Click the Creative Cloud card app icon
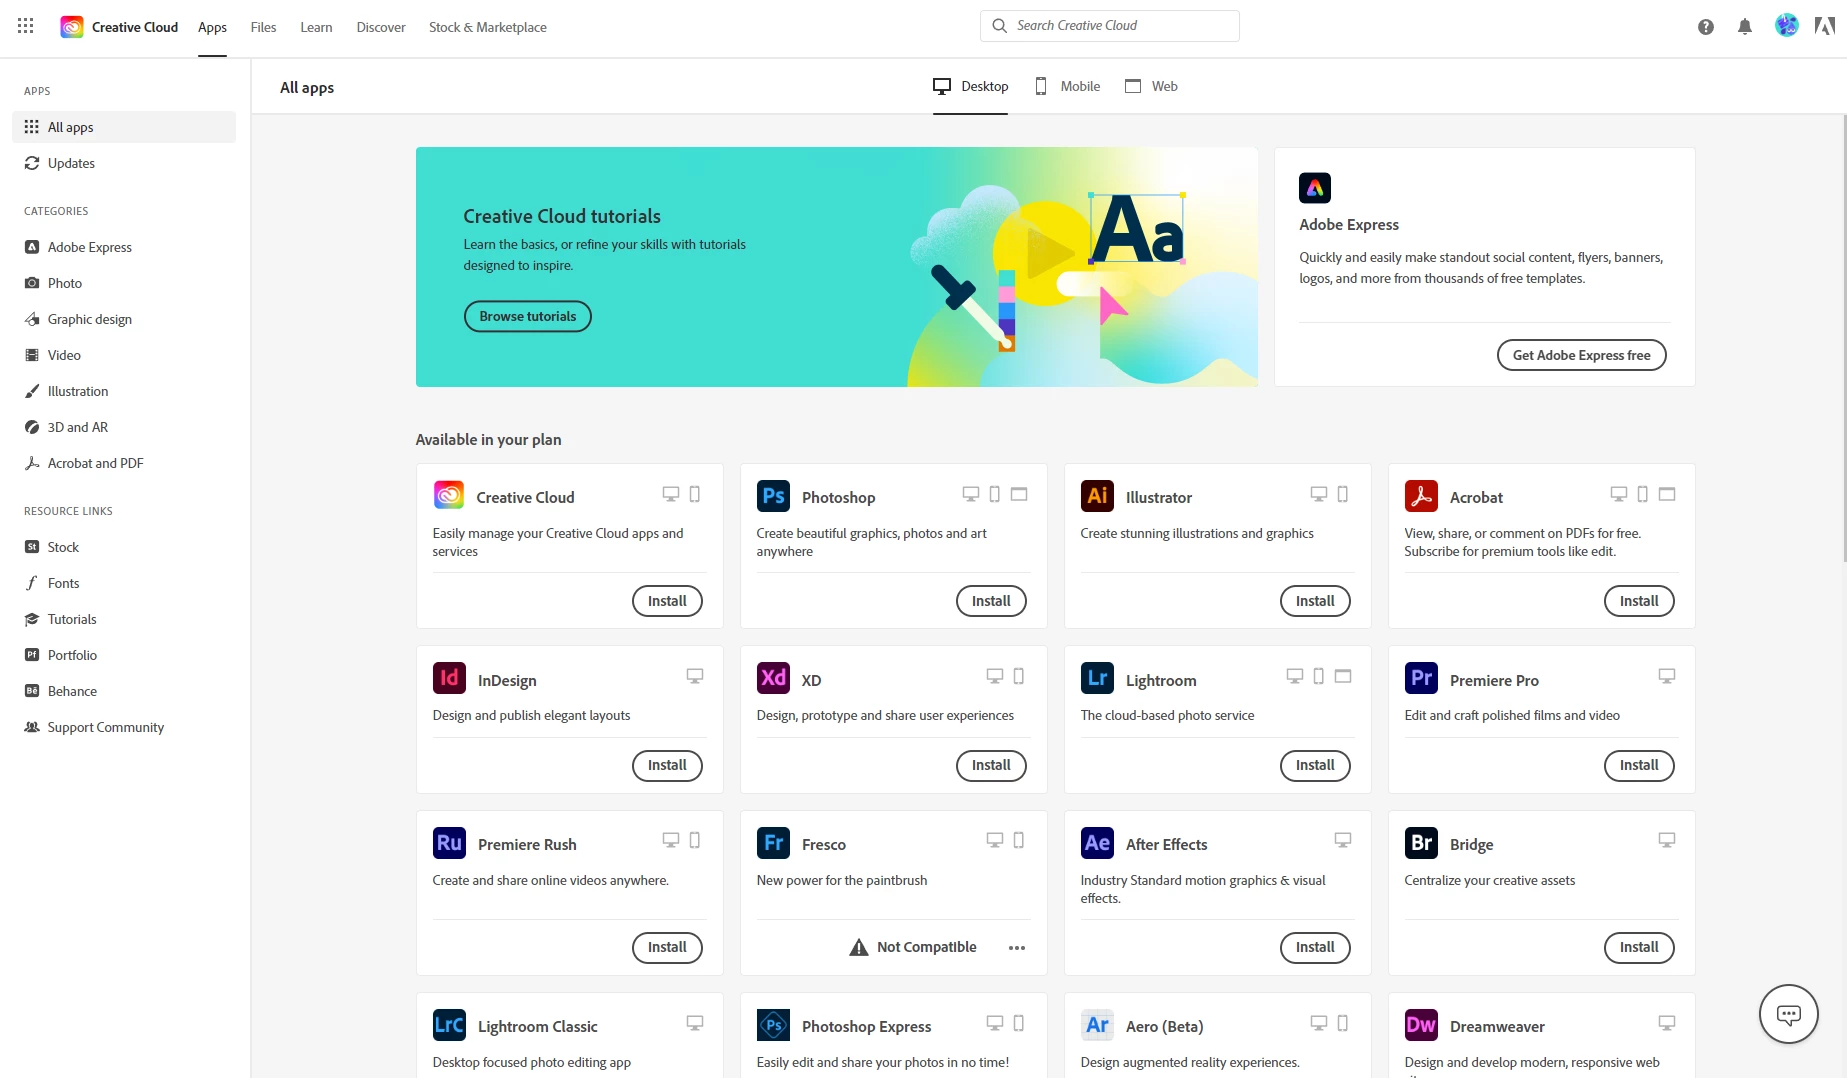 [x=449, y=495]
